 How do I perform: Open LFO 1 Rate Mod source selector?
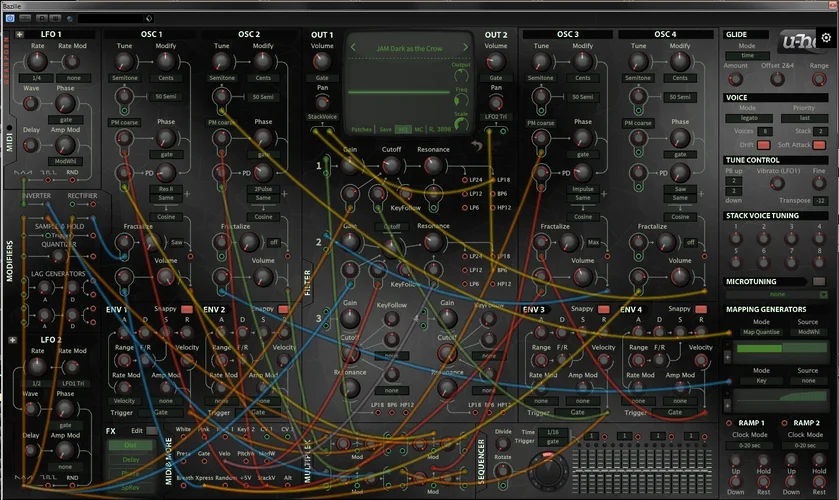point(72,77)
